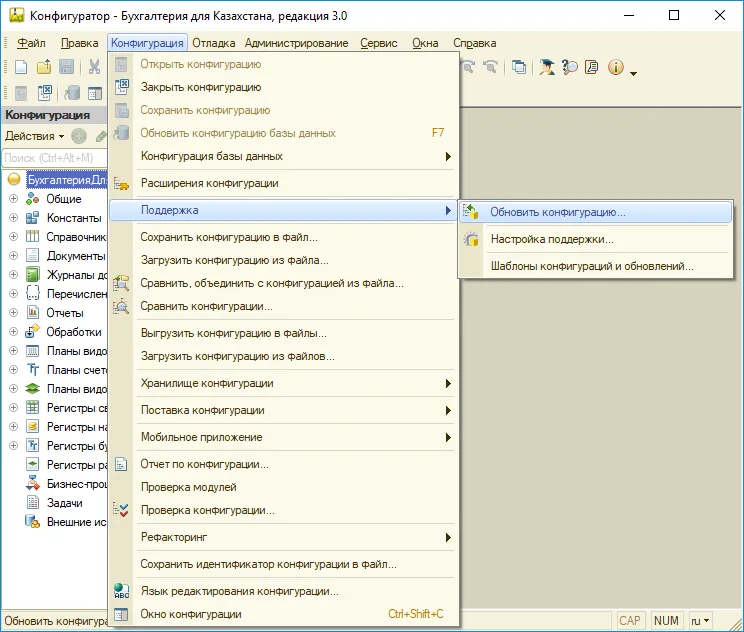The height and width of the screenshot is (632, 744).
Task: Choose Проверка модулей entry
Action: [x=284, y=487]
